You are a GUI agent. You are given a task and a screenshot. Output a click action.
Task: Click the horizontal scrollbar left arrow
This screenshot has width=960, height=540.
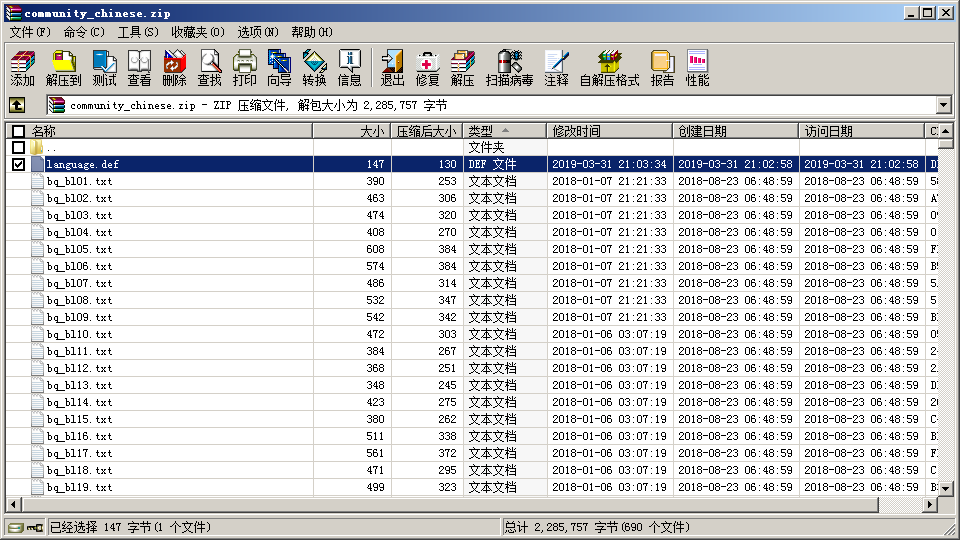[x=13, y=504]
